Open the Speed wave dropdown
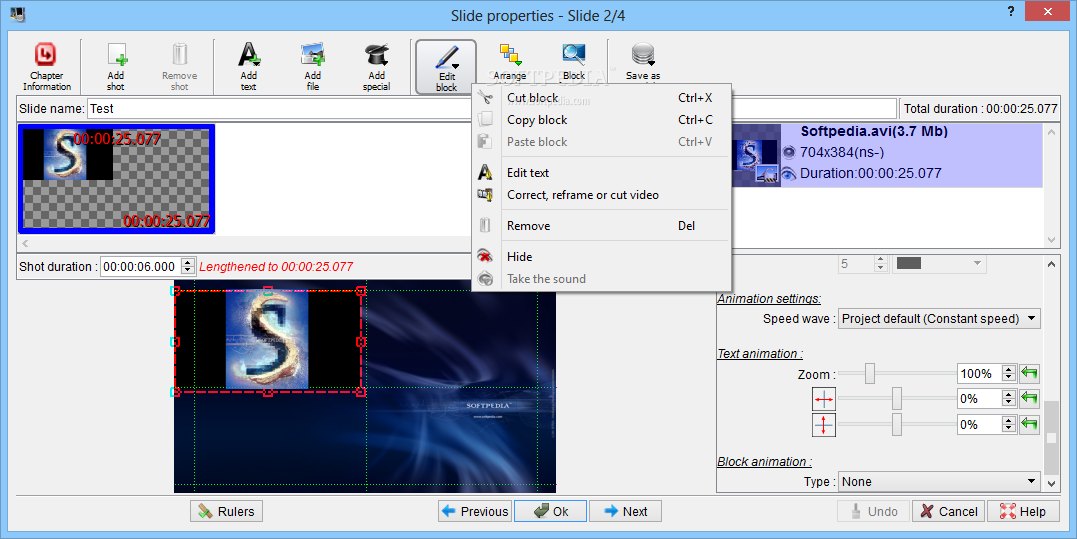This screenshot has height=539, width=1077. pos(939,319)
